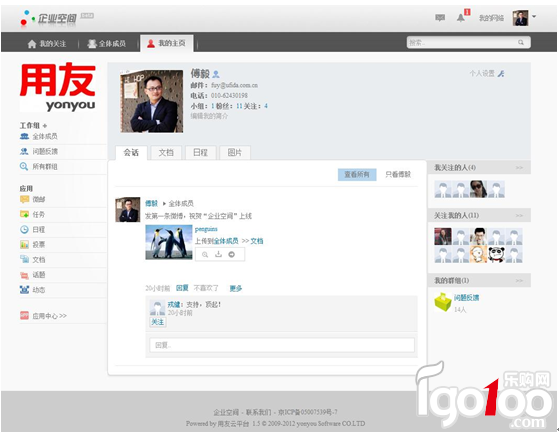Viewport: 559px width, 435px height.
Task: Open 全体成员 link in upload line
Action: 226,241
